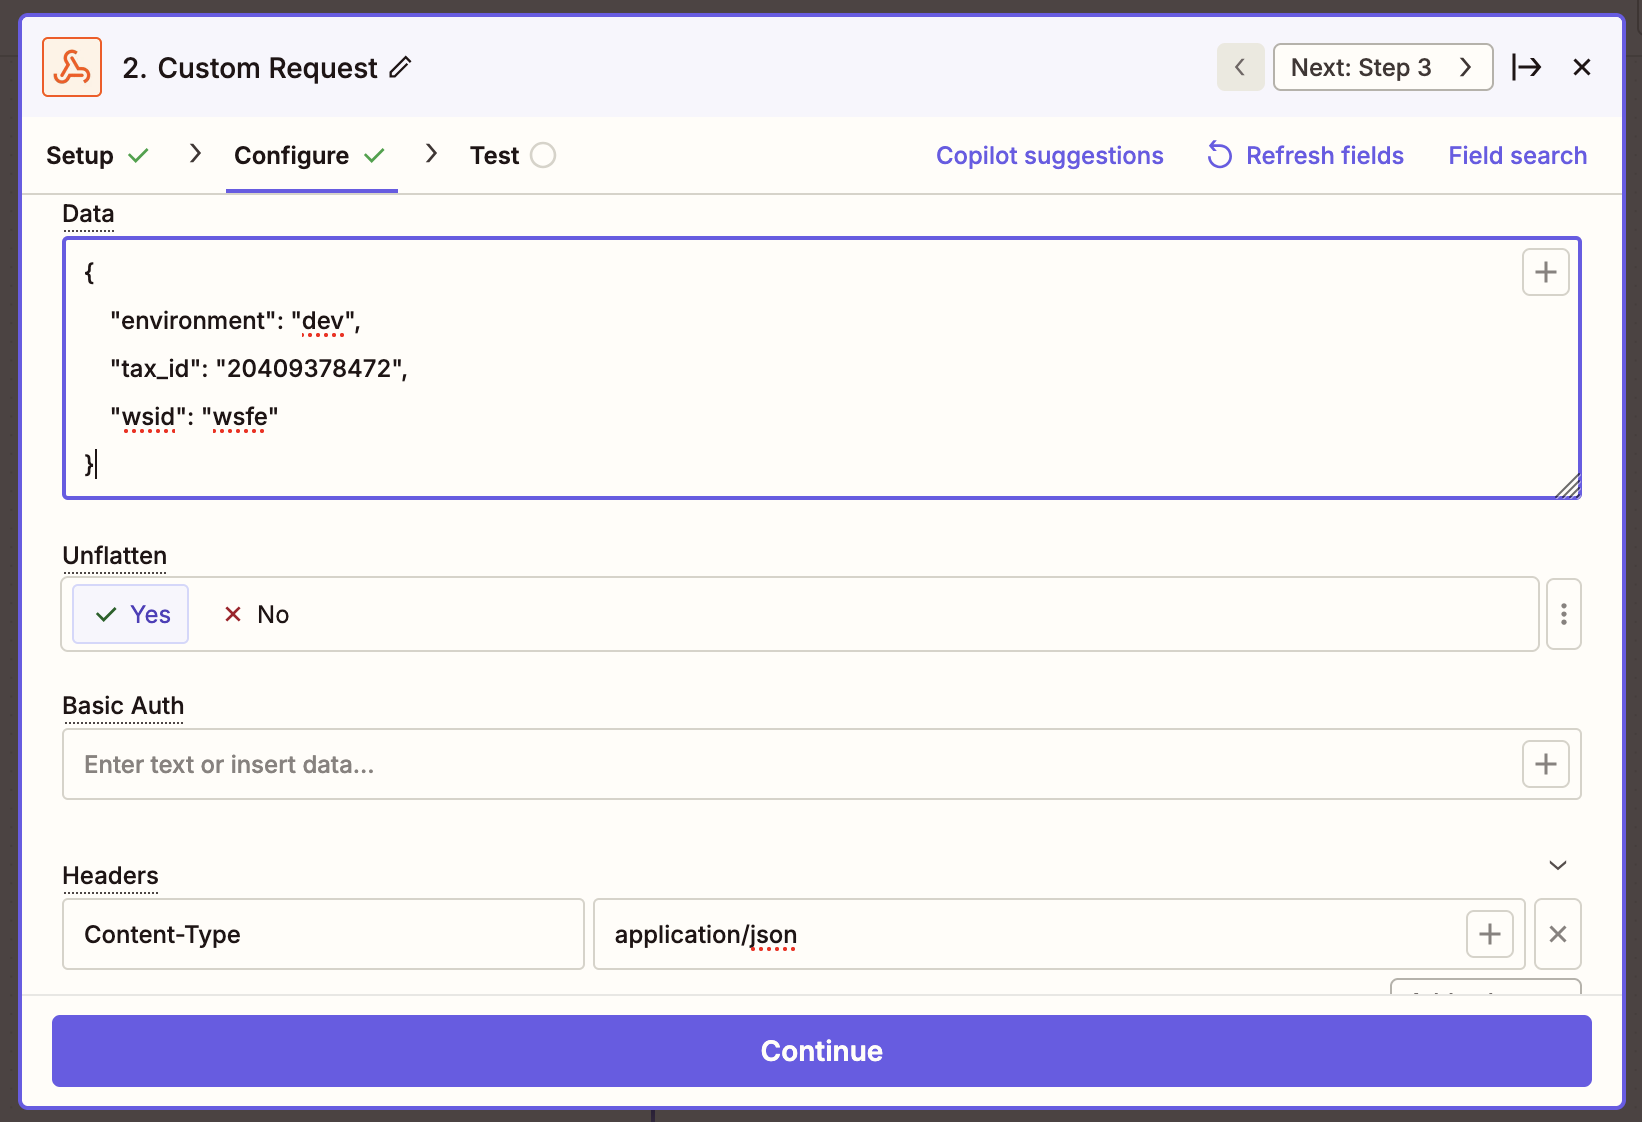Click the plus icon in Data field
This screenshot has height=1122, width=1642.
coord(1545,272)
